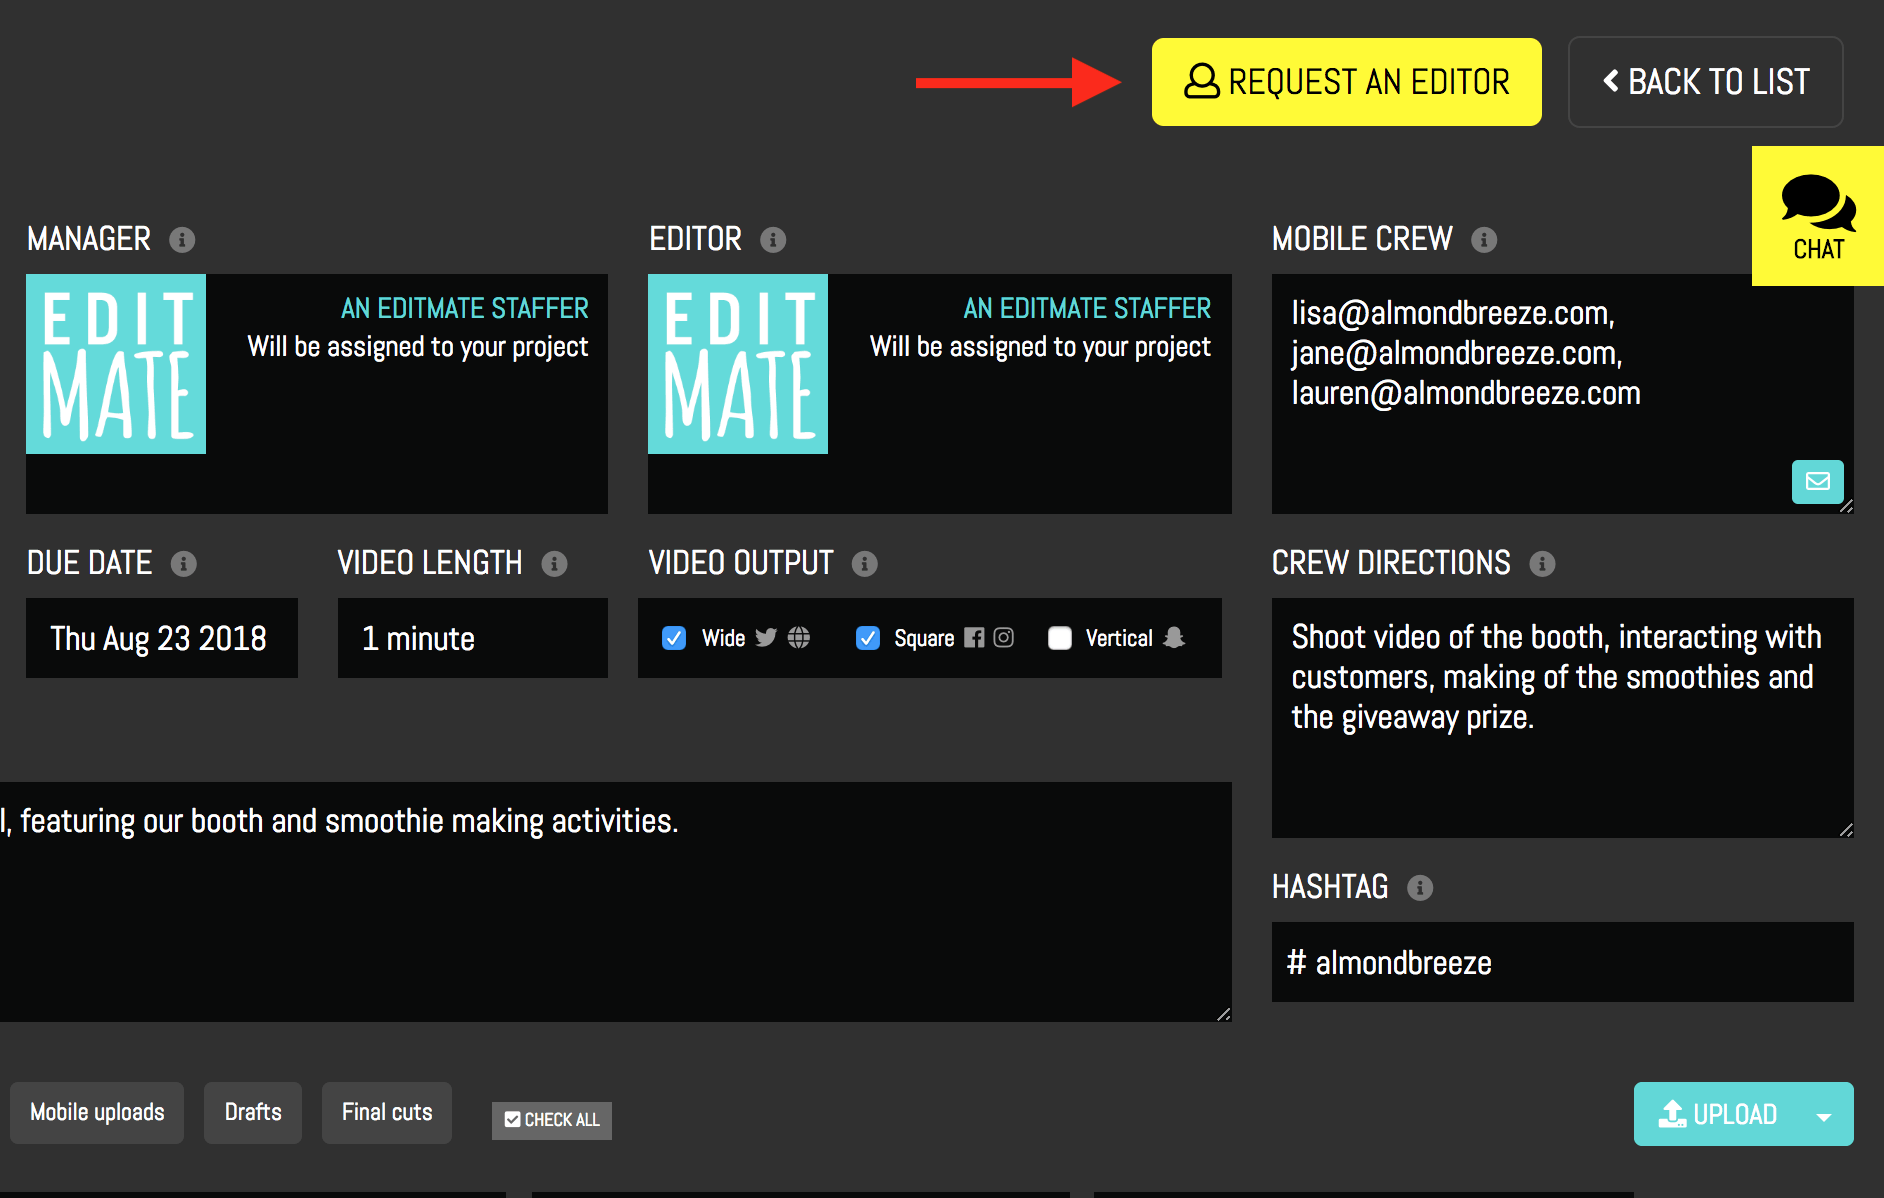Switch to the Final cuts tab

click(x=387, y=1113)
